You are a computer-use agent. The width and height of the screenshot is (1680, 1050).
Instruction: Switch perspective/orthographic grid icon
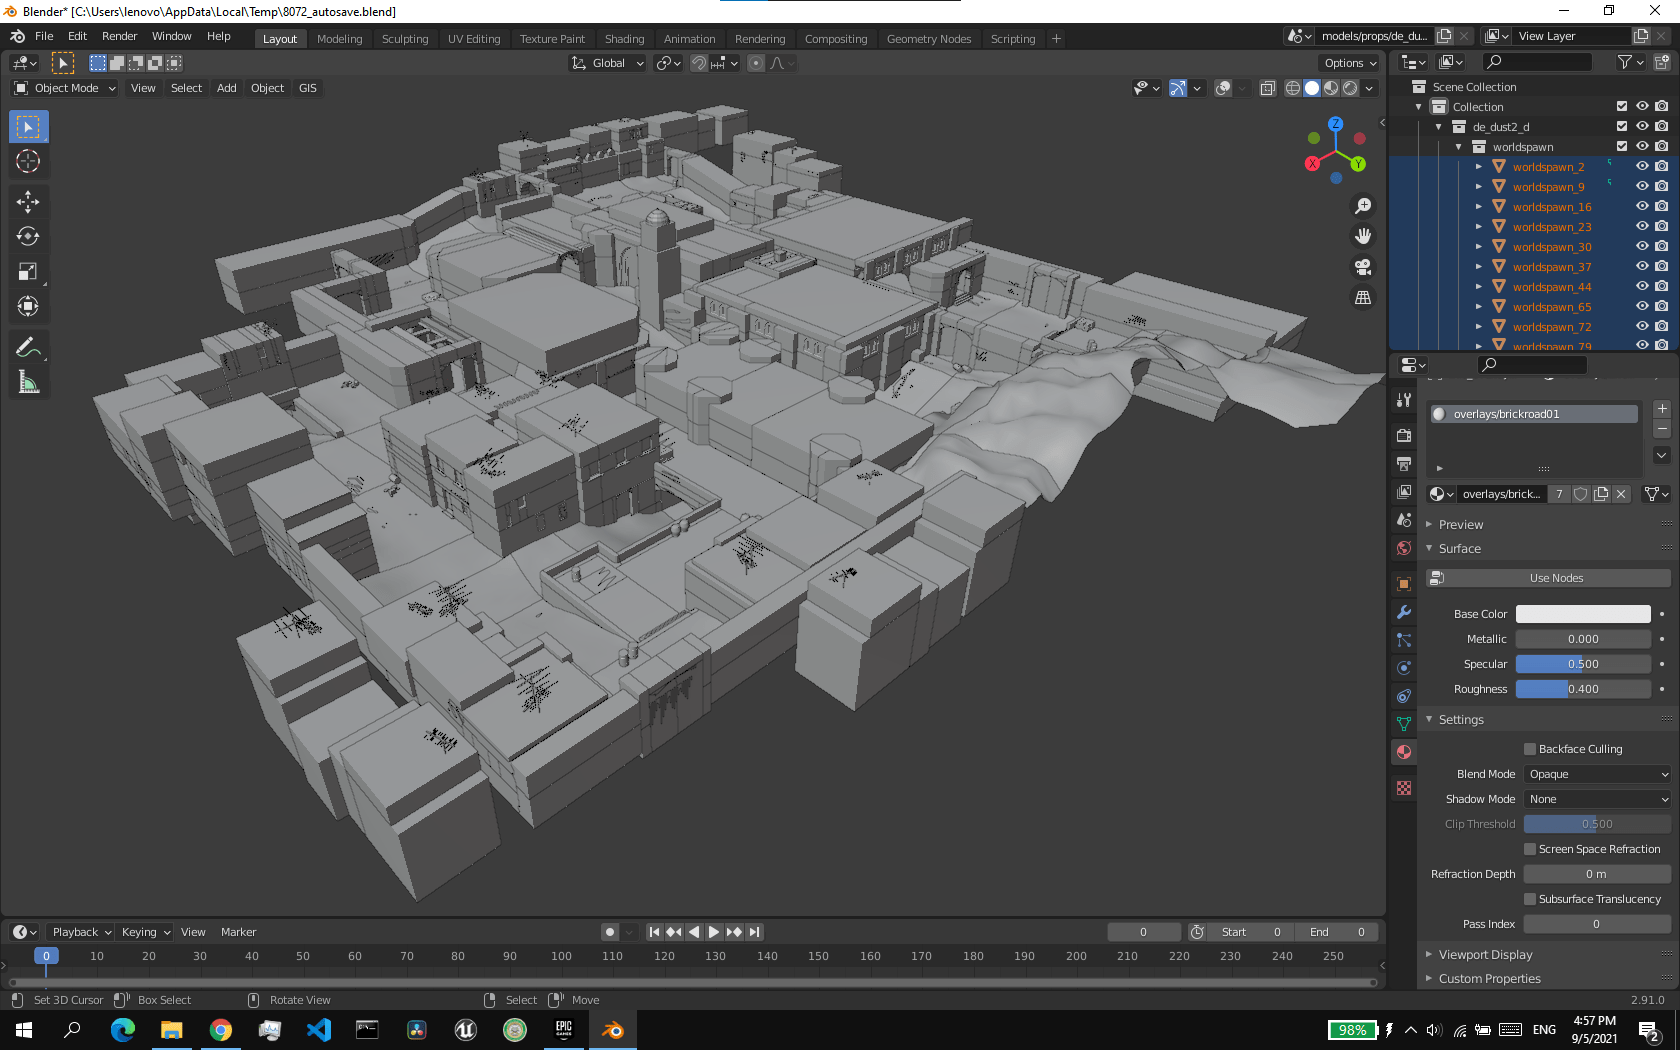[1363, 297]
